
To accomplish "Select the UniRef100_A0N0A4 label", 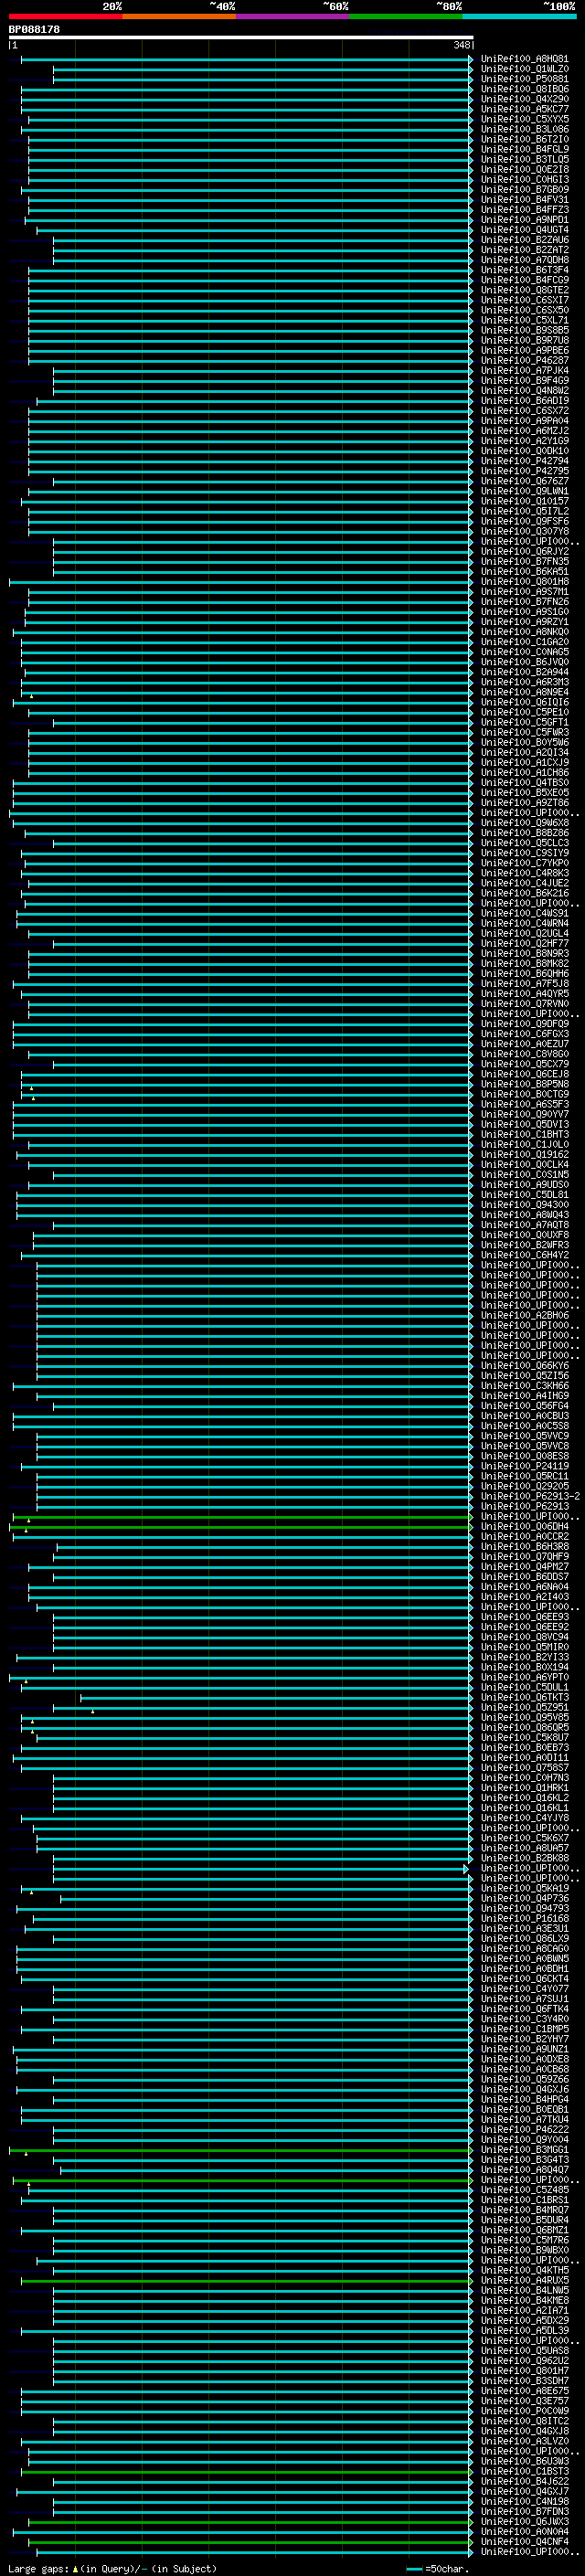I will [524, 2530].
